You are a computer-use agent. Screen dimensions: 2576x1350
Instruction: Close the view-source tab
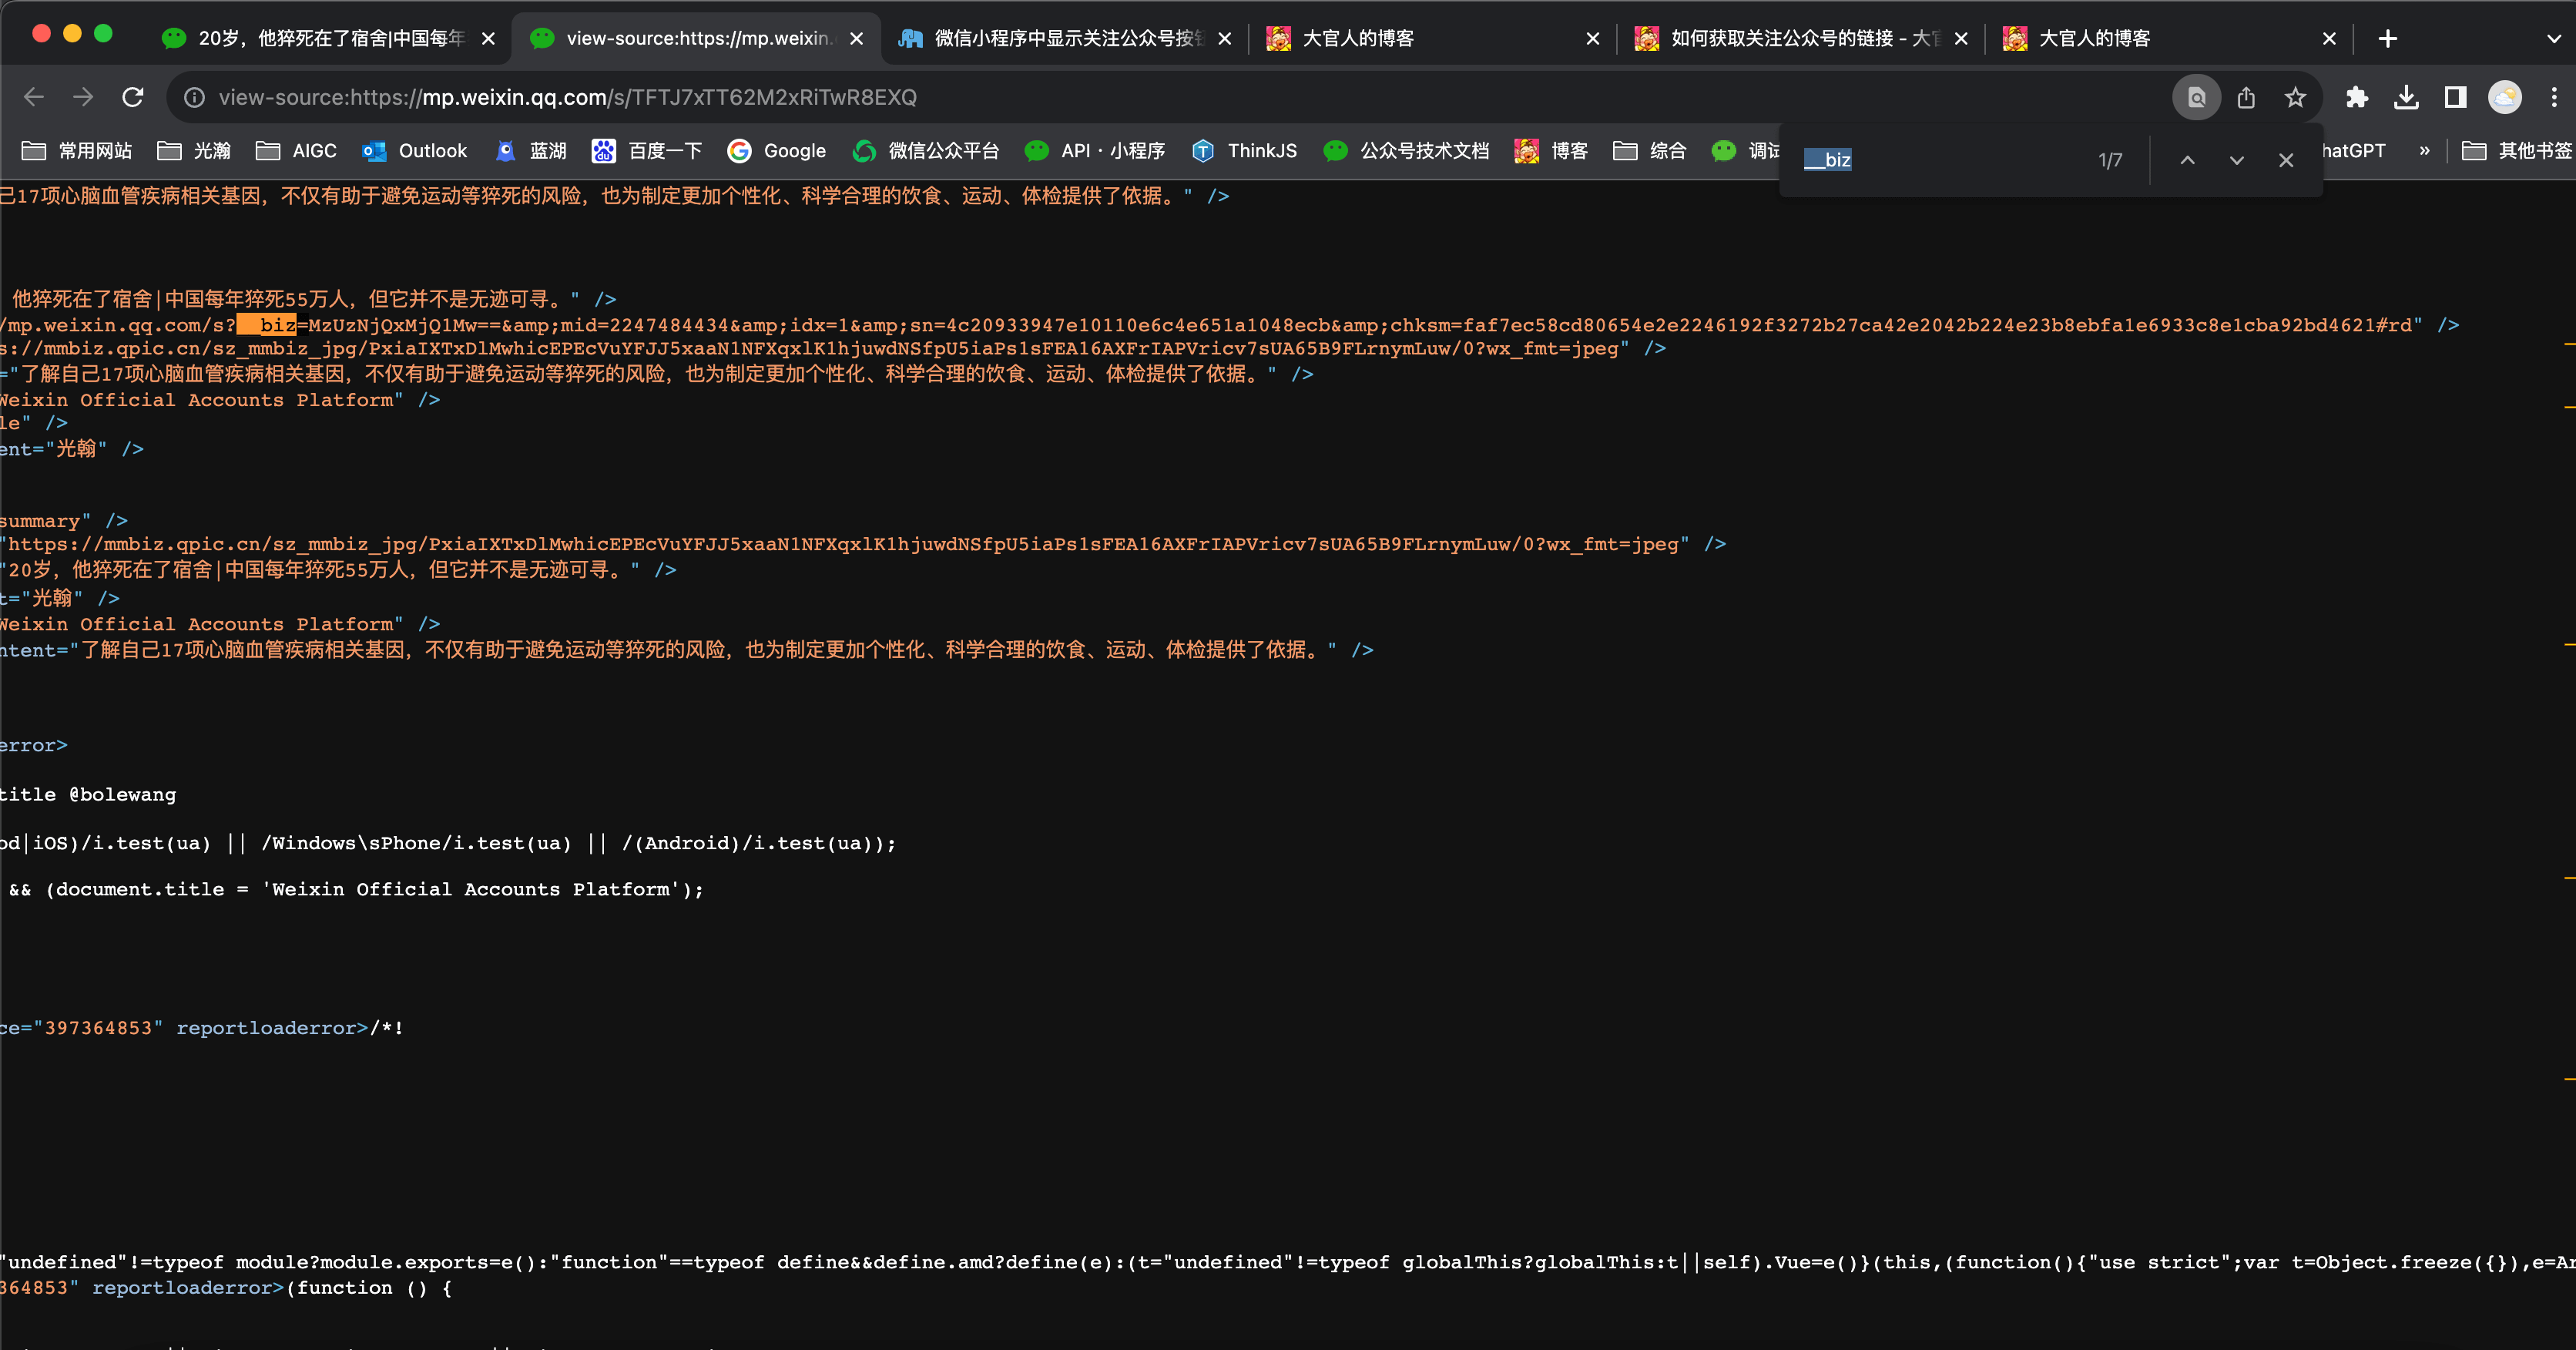(x=856, y=39)
